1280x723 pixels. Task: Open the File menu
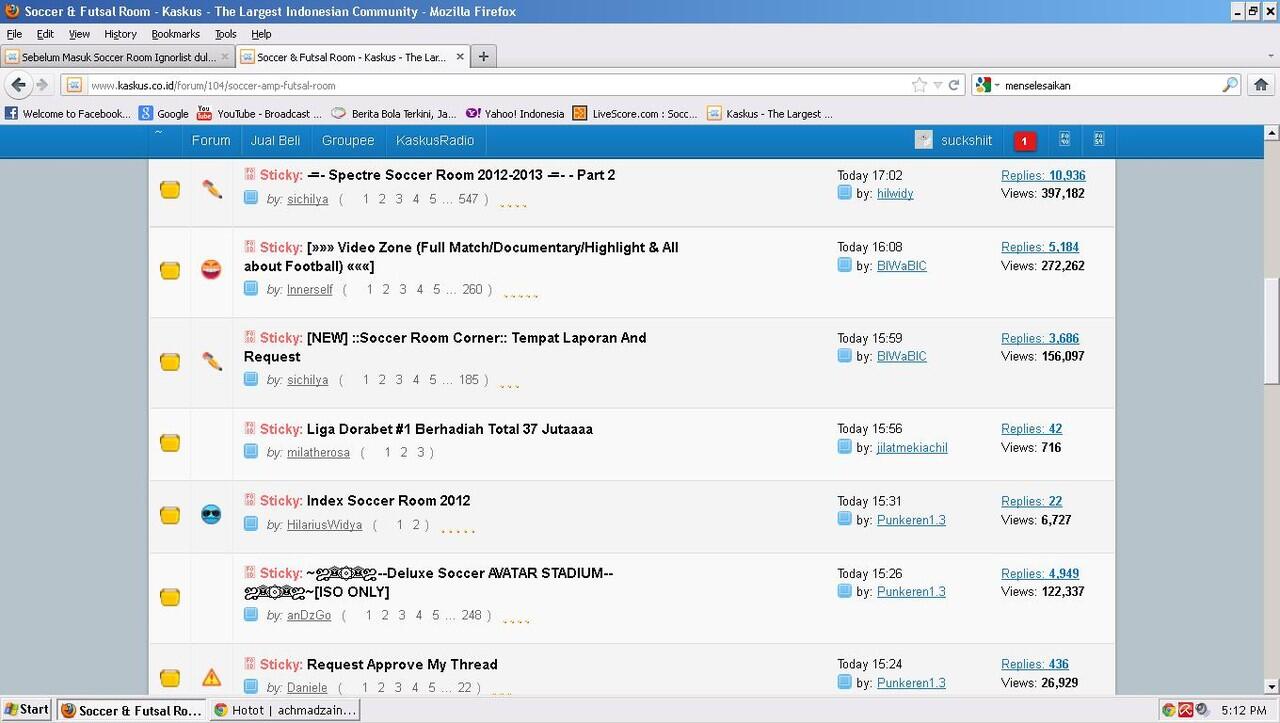click(14, 34)
